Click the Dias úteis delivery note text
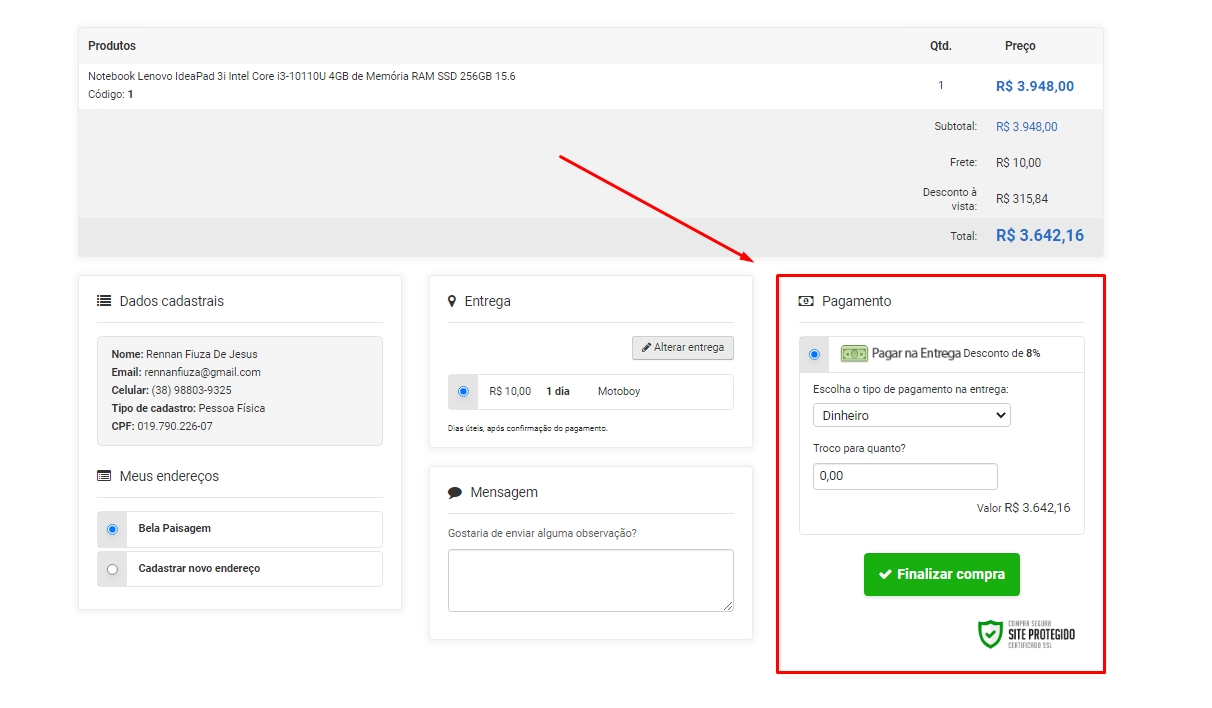Image resolution: width=1212 pixels, height=708 pixels. (x=527, y=428)
